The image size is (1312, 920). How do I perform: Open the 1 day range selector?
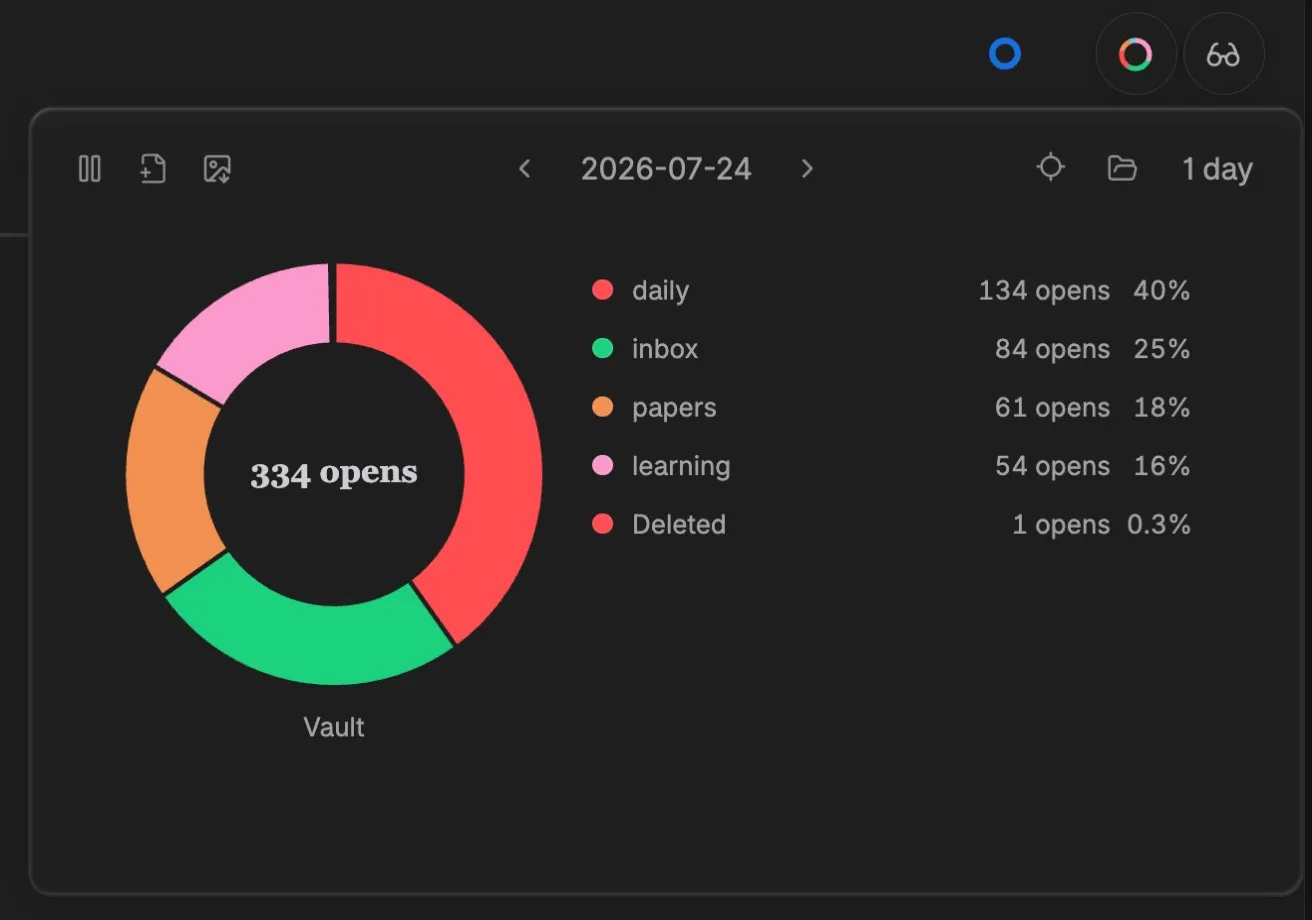click(x=1217, y=169)
